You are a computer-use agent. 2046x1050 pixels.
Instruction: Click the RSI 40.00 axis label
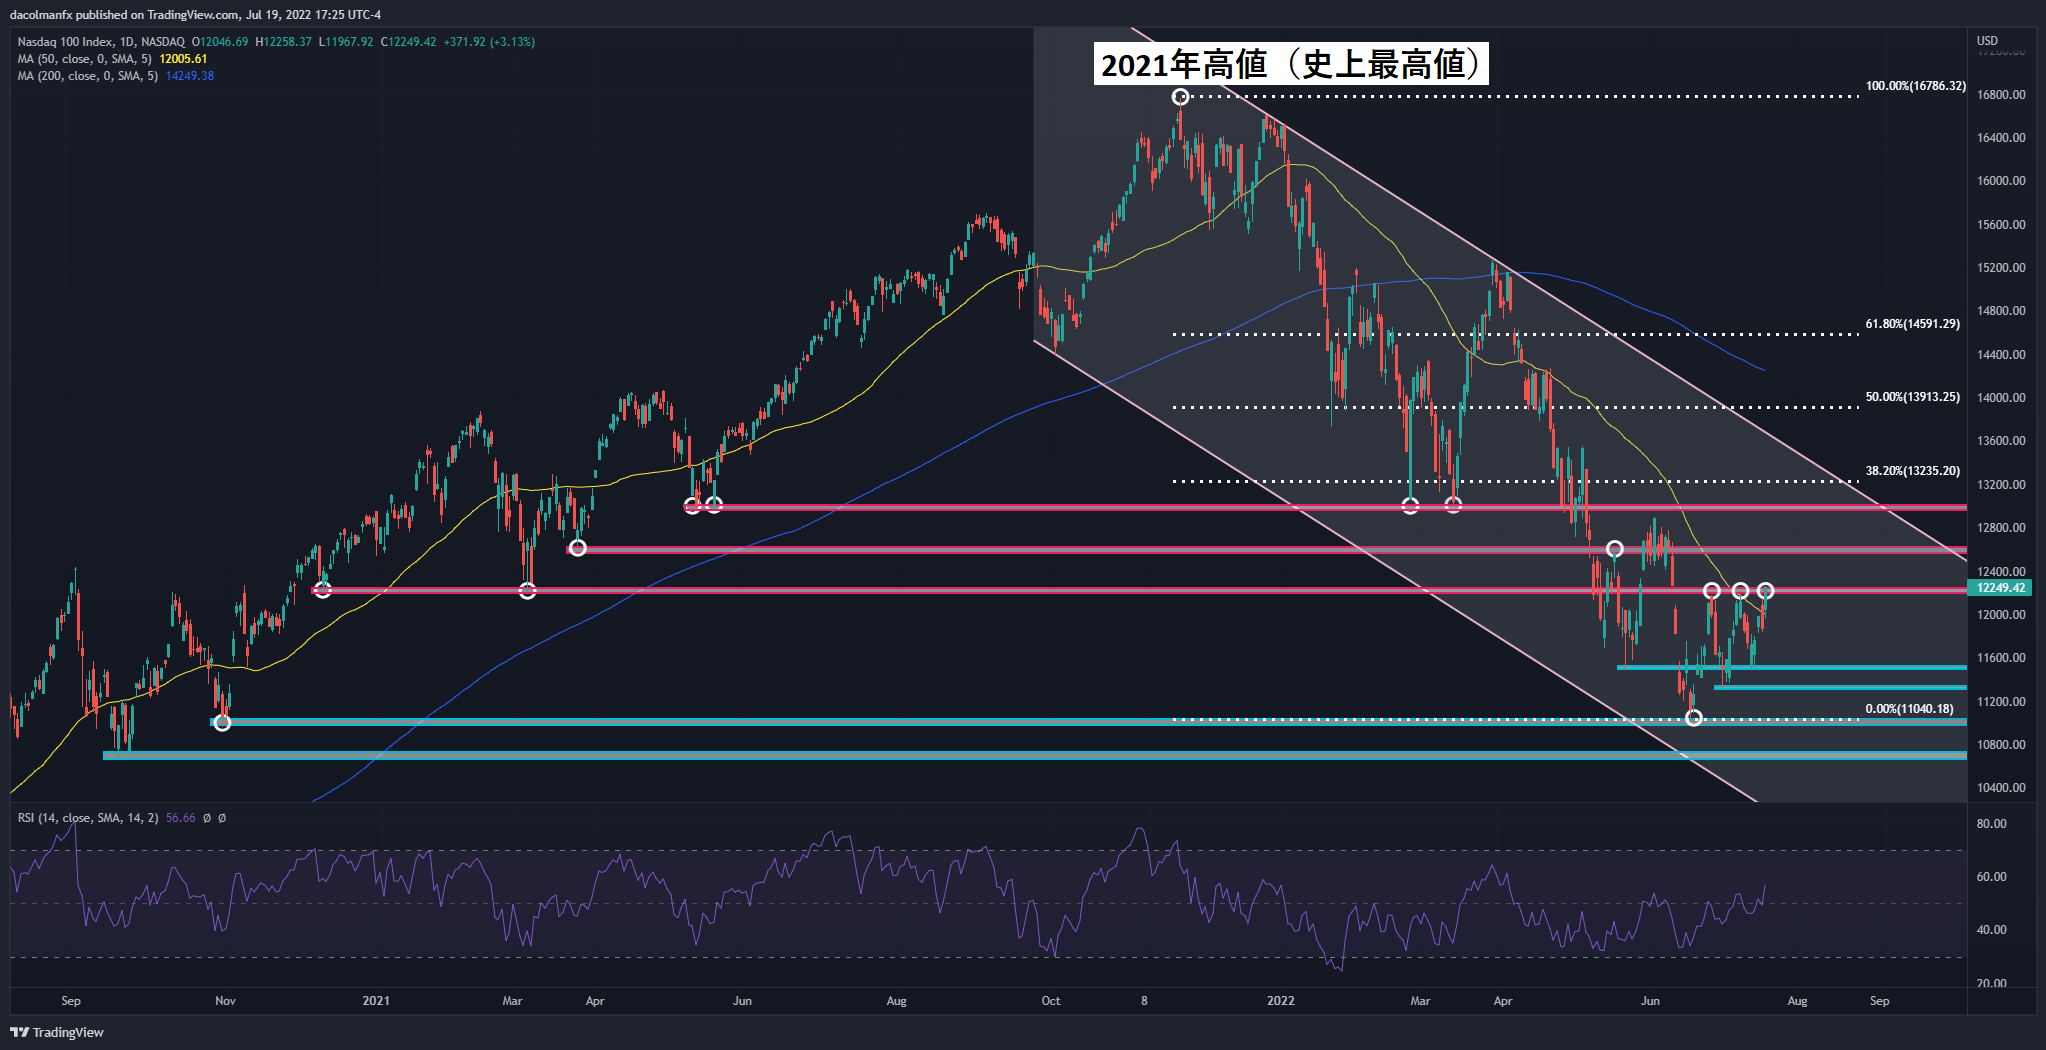coord(1992,930)
